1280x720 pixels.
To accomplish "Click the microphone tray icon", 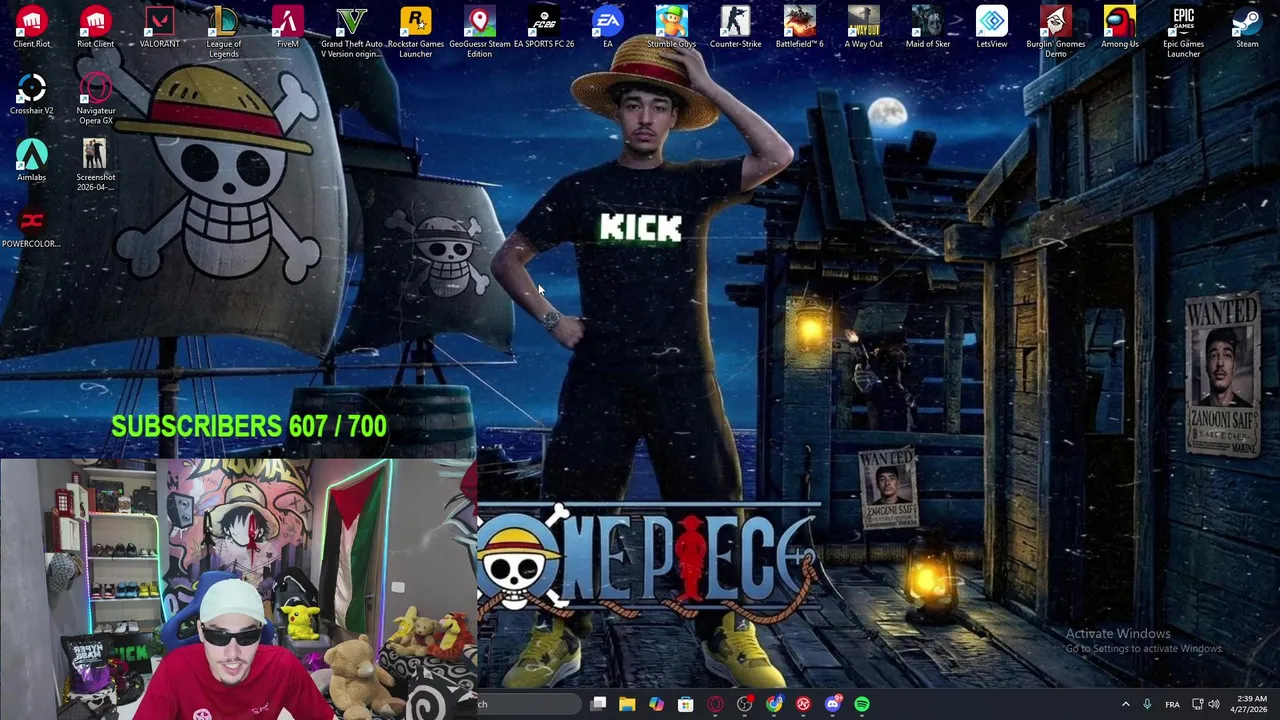I will (x=1147, y=704).
